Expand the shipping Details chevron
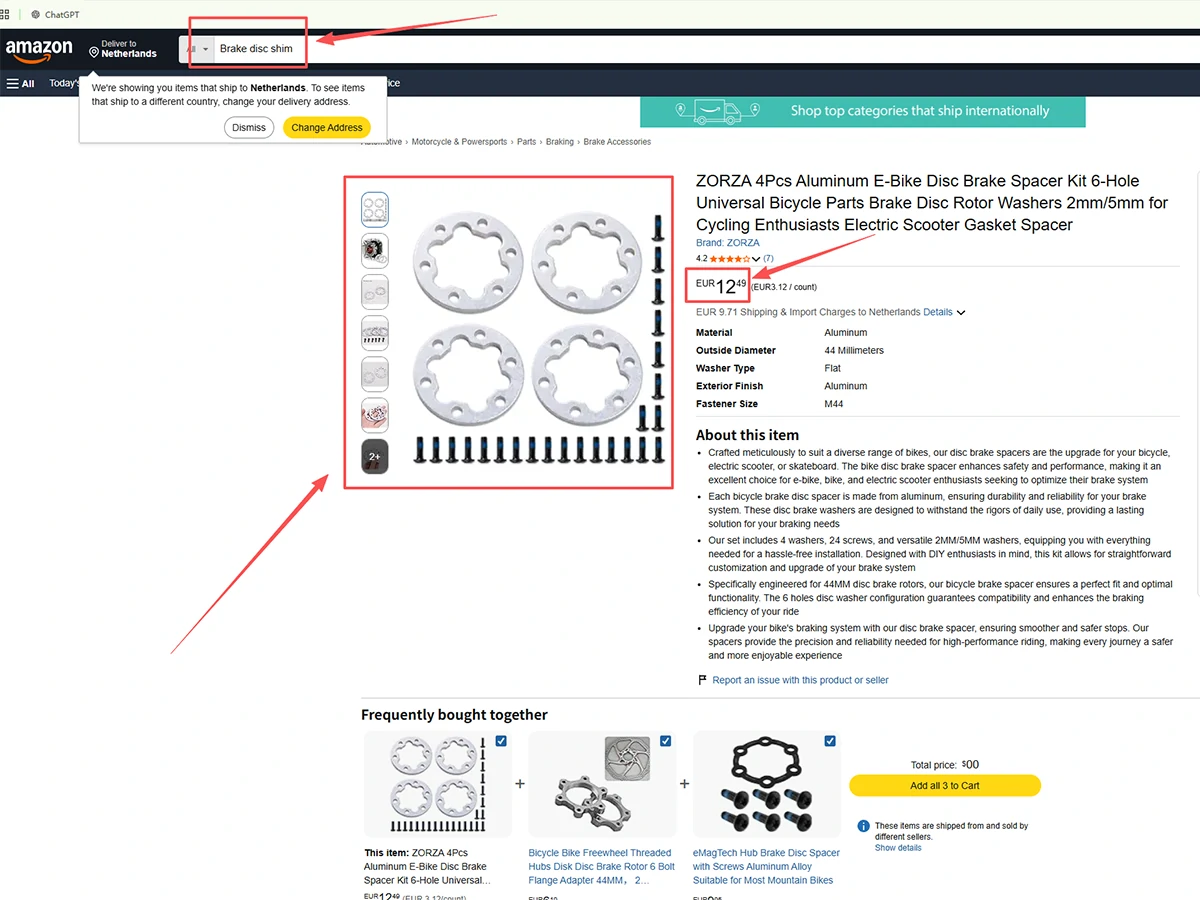The height and width of the screenshot is (900, 1200). pos(961,313)
